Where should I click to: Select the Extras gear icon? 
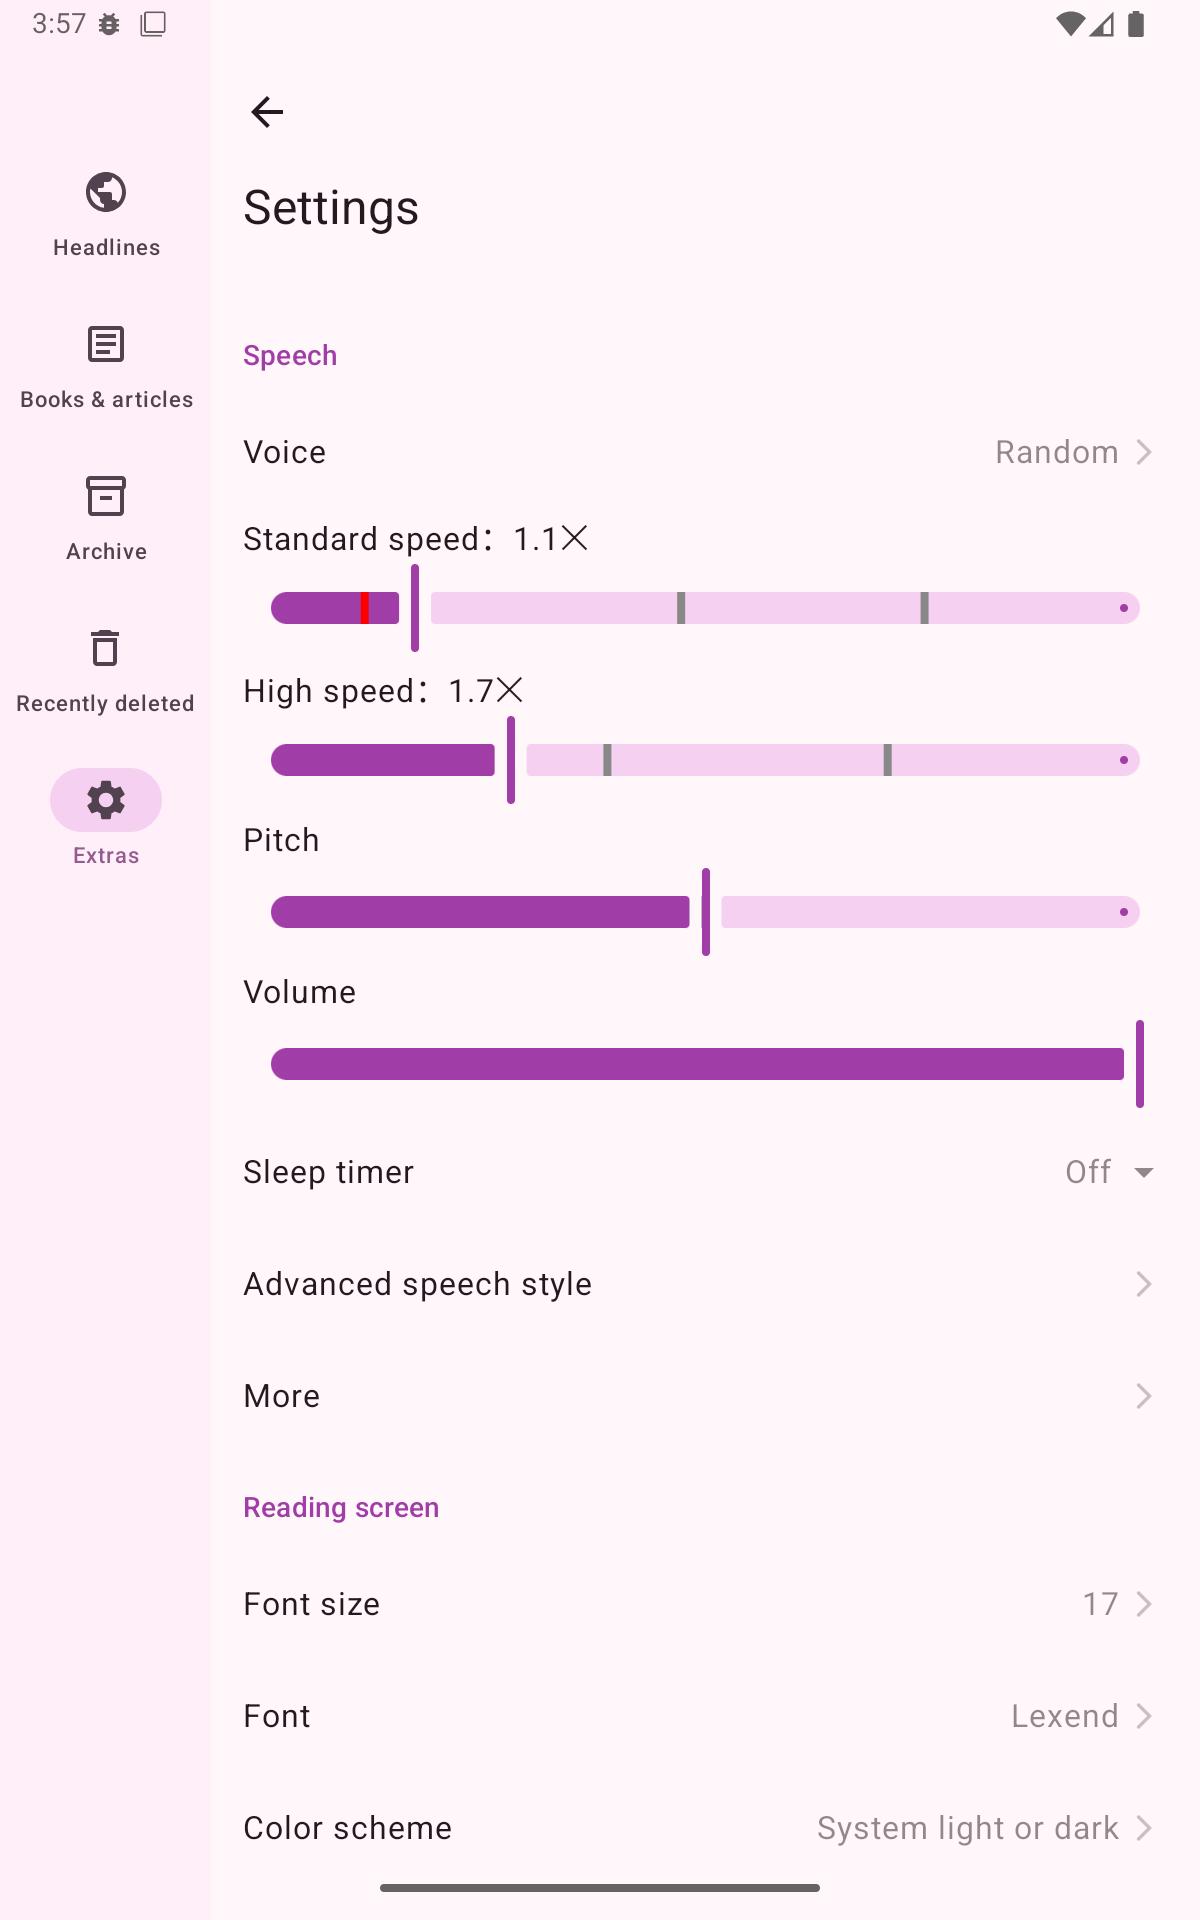pos(106,800)
